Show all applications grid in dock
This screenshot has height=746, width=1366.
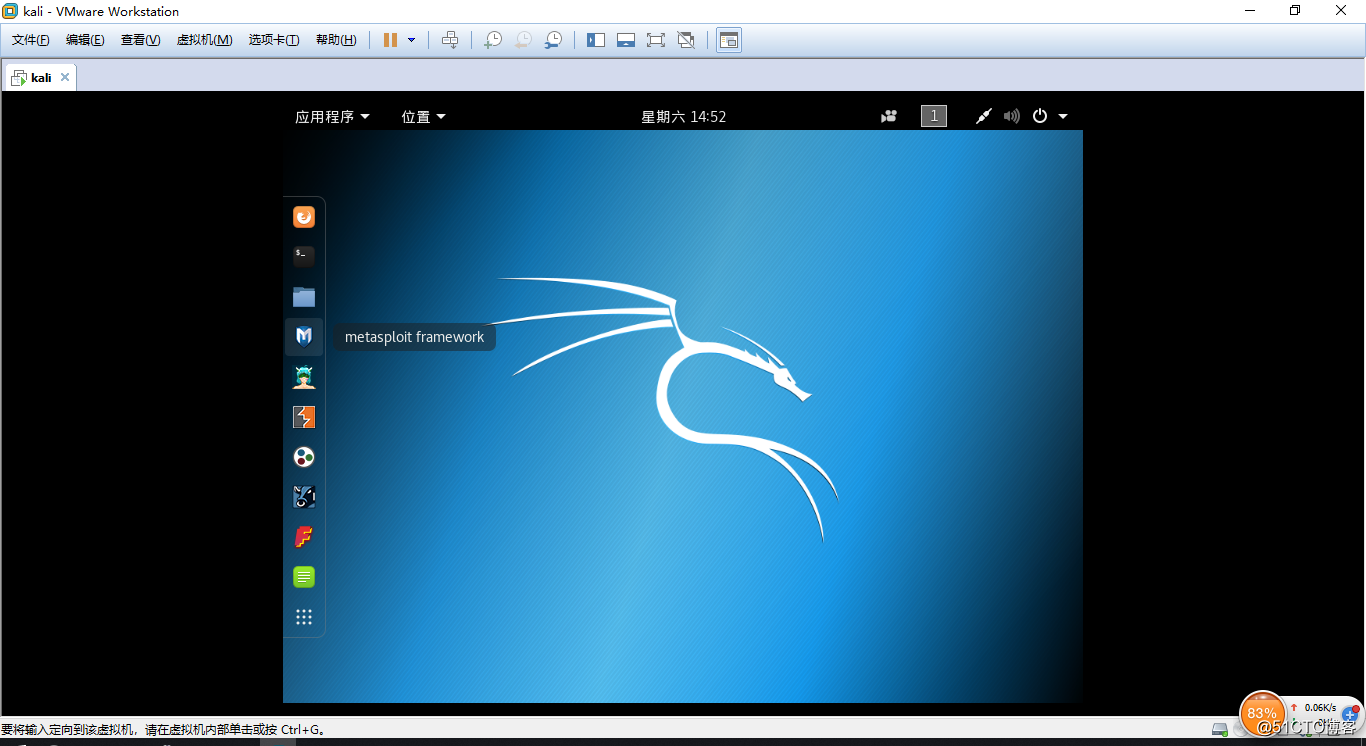click(x=304, y=617)
